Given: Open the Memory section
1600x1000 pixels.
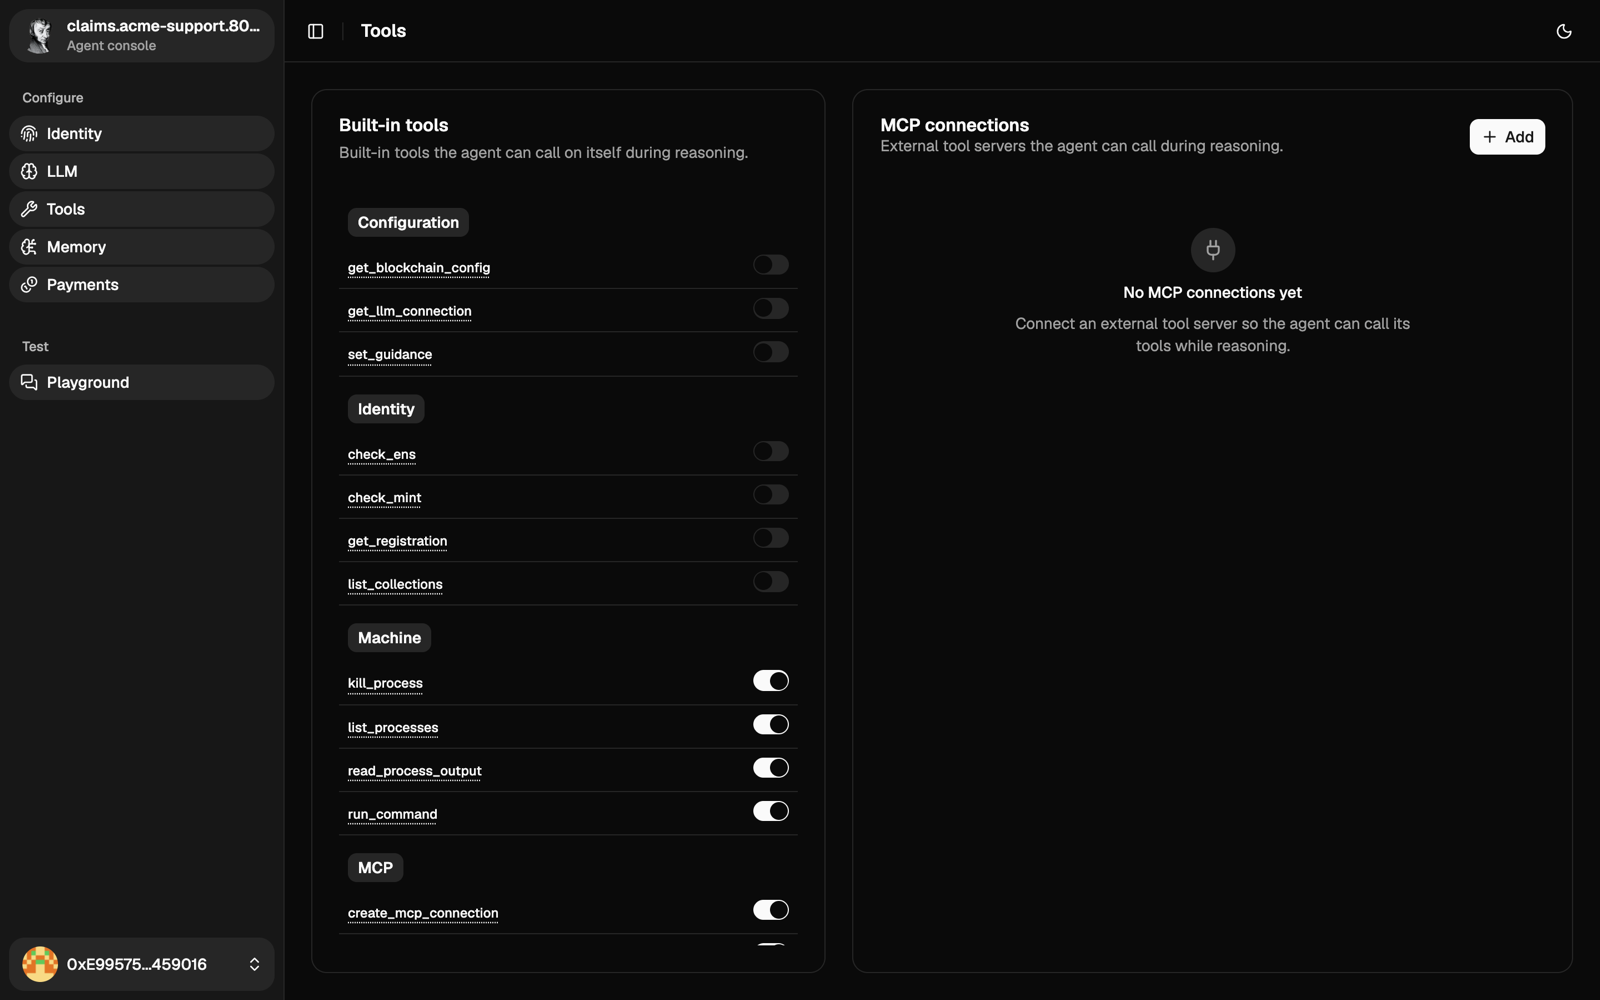Looking at the screenshot, I should tap(142, 247).
